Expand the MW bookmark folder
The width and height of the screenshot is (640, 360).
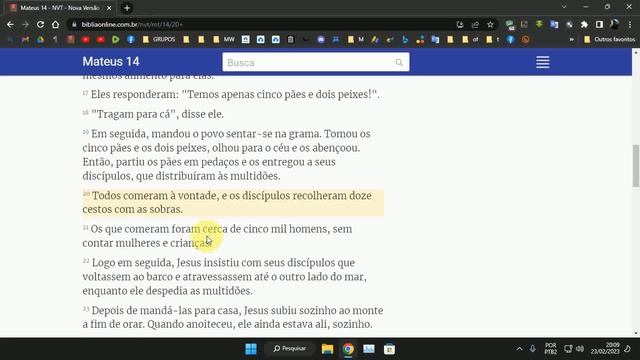pos(224,40)
